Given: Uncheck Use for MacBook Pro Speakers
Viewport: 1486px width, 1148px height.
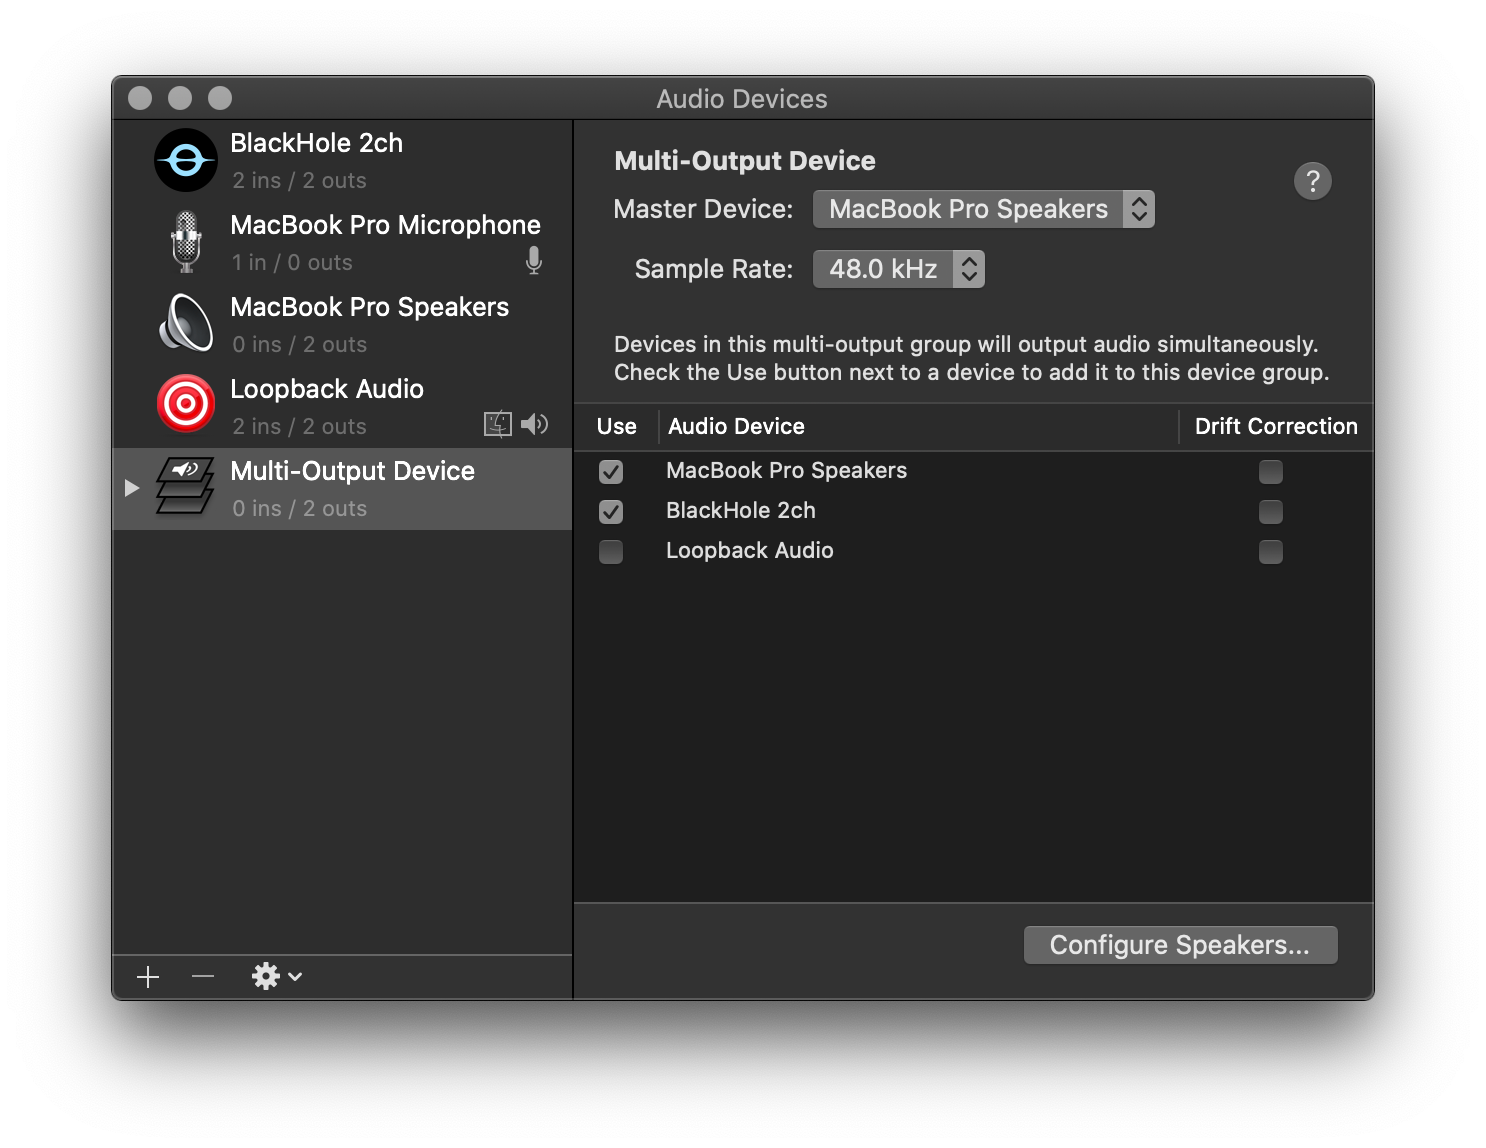Looking at the screenshot, I should click(611, 471).
